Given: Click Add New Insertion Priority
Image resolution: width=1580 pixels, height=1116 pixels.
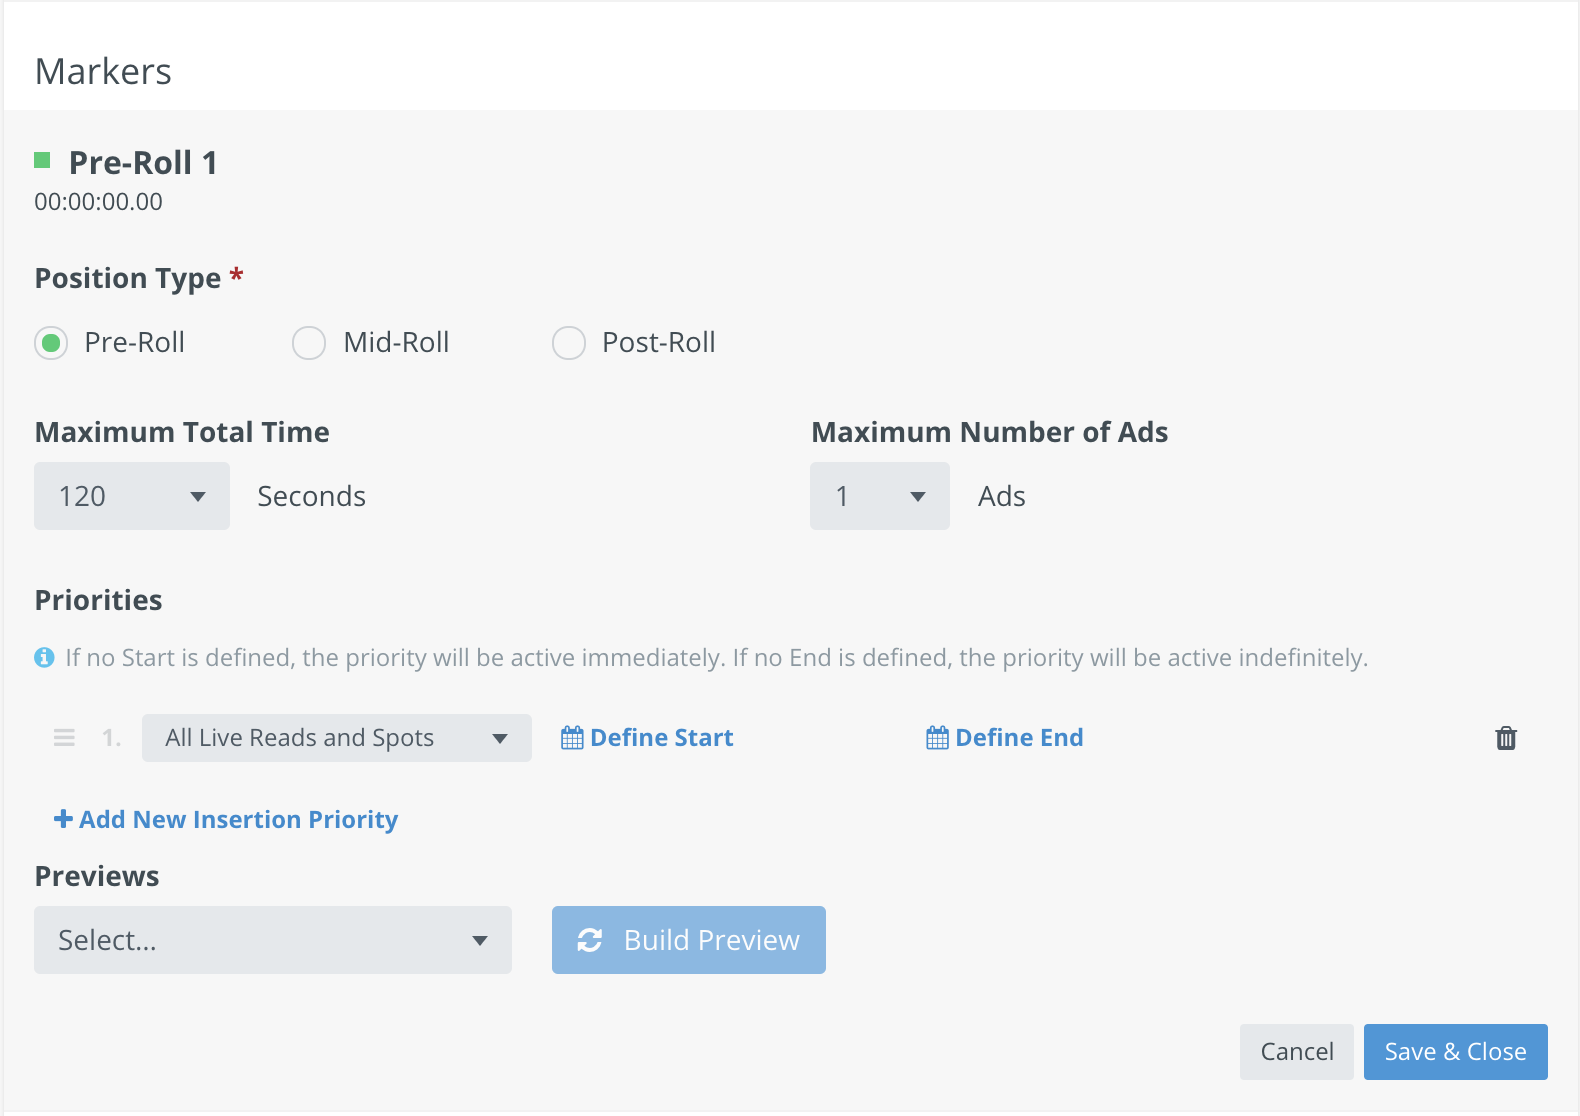Looking at the screenshot, I should point(238,819).
